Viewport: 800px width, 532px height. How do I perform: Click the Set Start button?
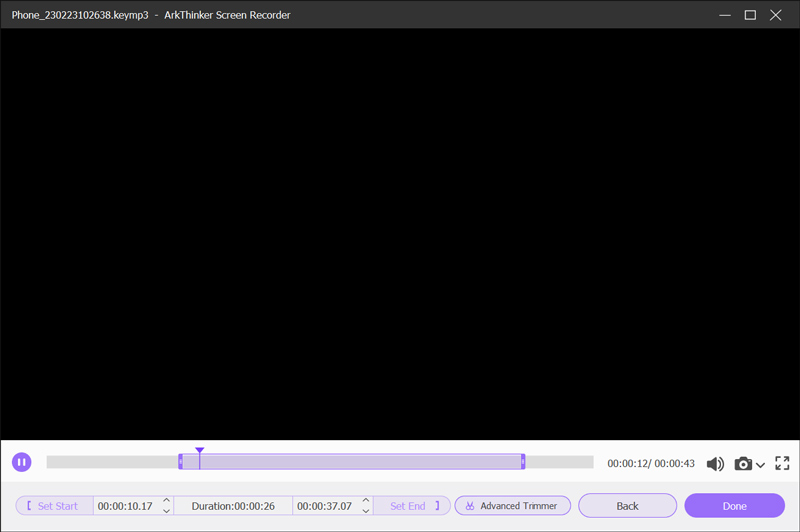[55, 505]
